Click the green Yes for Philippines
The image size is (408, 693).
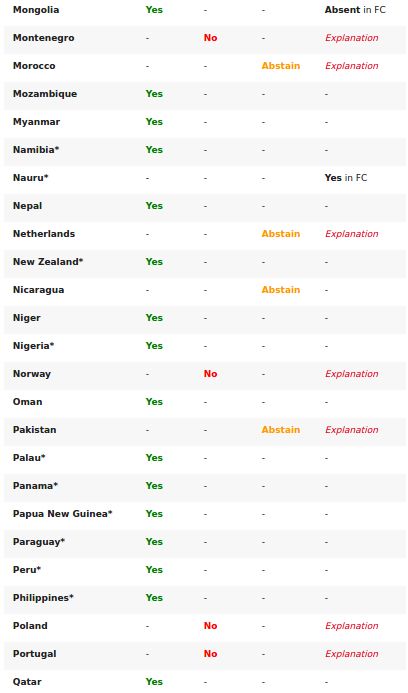[154, 598]
